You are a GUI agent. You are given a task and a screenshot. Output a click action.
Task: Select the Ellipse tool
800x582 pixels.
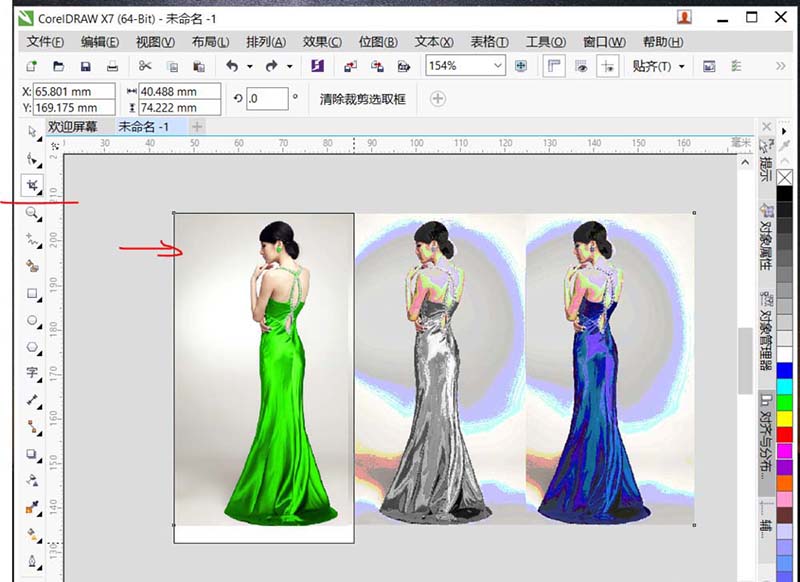click(x=31, y=320)
